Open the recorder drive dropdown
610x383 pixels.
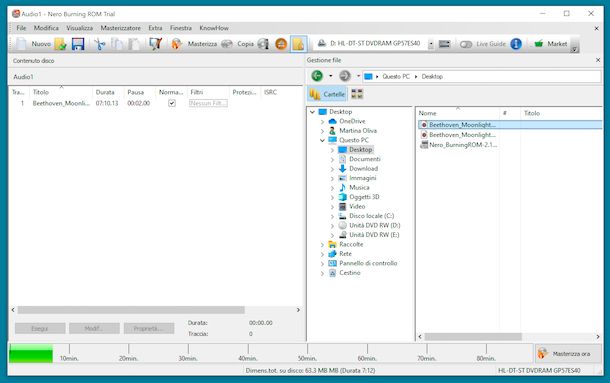pos(431,44)
